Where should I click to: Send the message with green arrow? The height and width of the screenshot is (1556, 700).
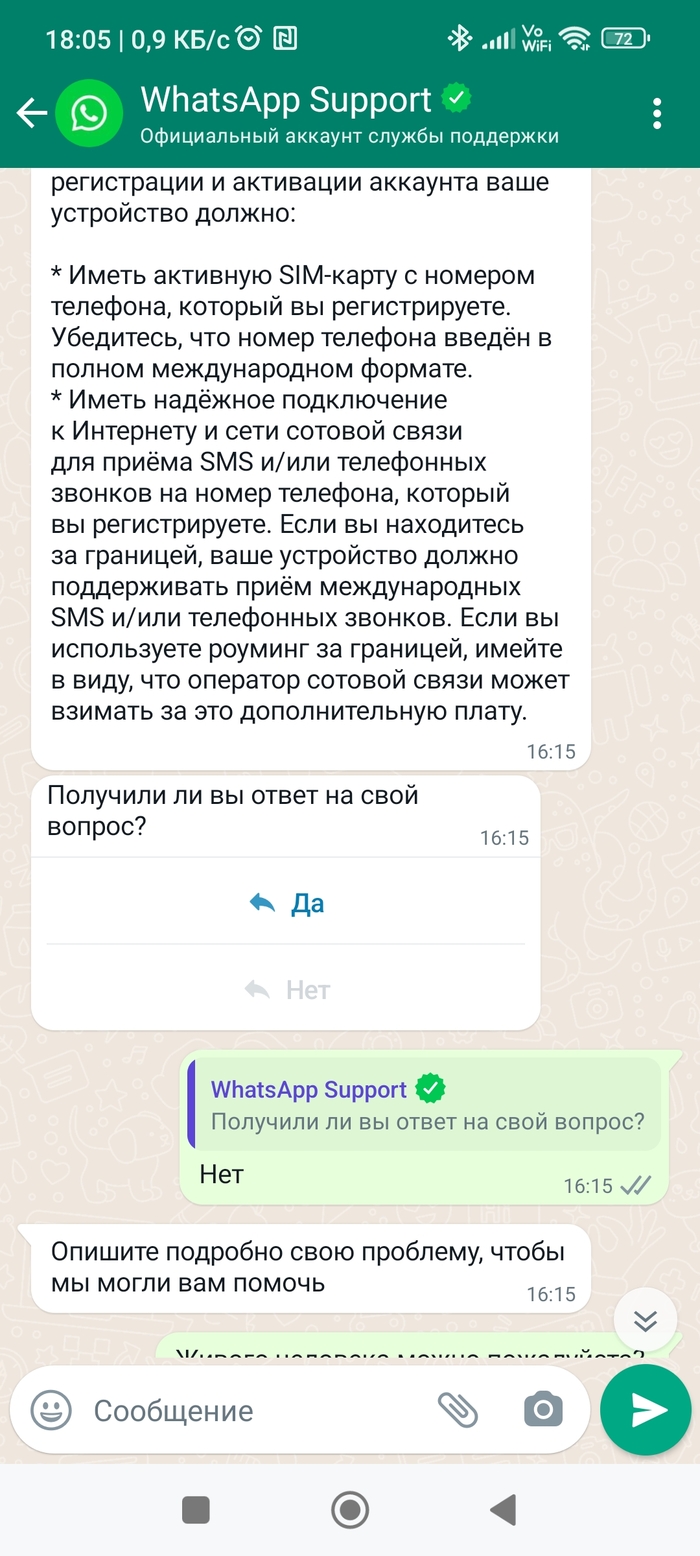(x=646, y=1410)
